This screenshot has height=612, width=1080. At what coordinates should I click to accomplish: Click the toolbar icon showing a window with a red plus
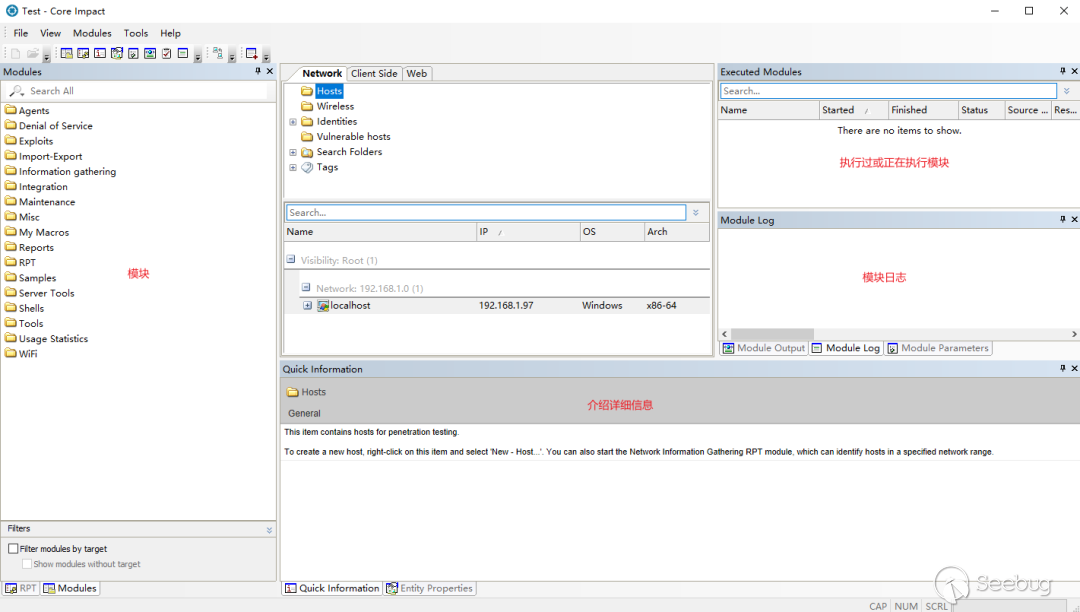pos(251,54)
